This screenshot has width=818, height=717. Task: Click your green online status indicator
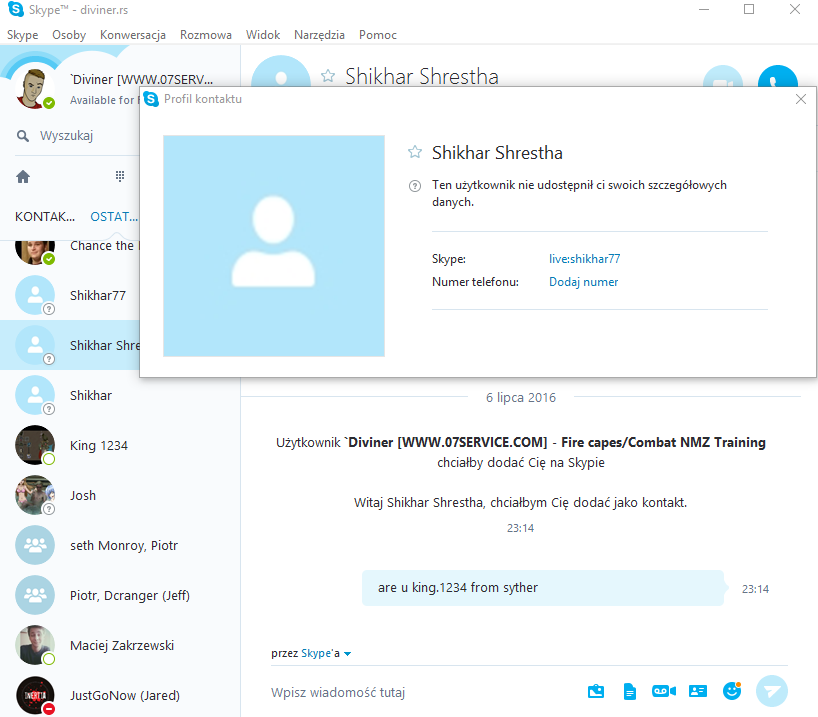(x=49, y=103)
